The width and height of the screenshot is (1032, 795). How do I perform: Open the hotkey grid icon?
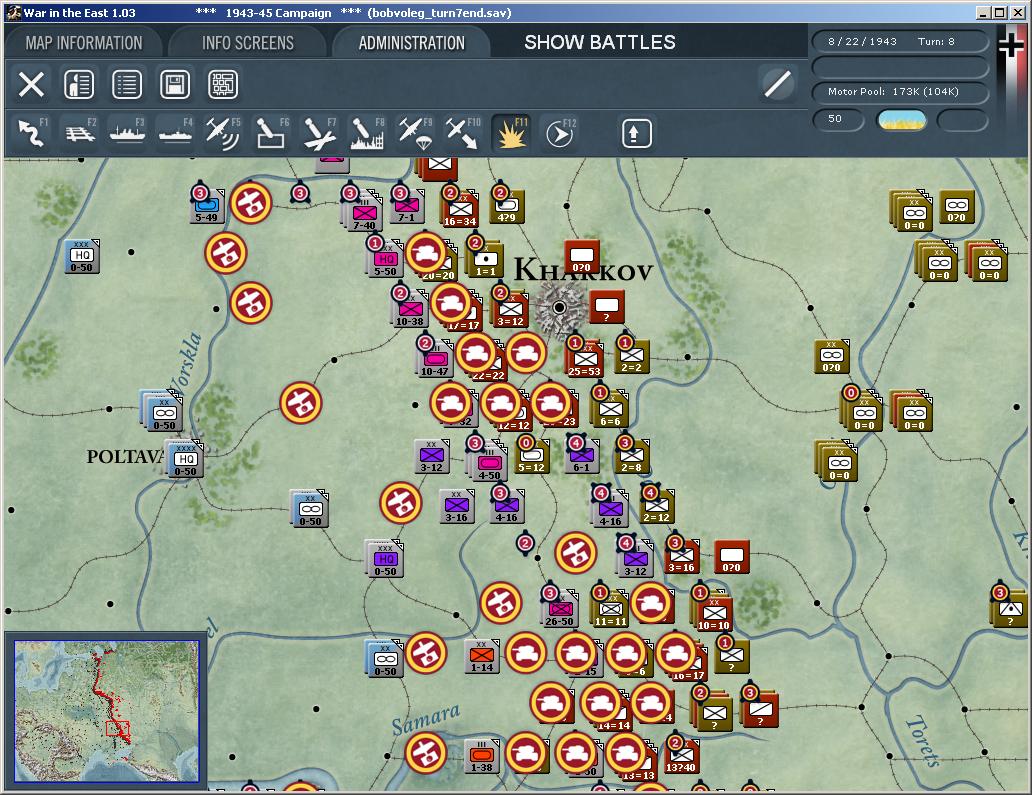(223, 84)
